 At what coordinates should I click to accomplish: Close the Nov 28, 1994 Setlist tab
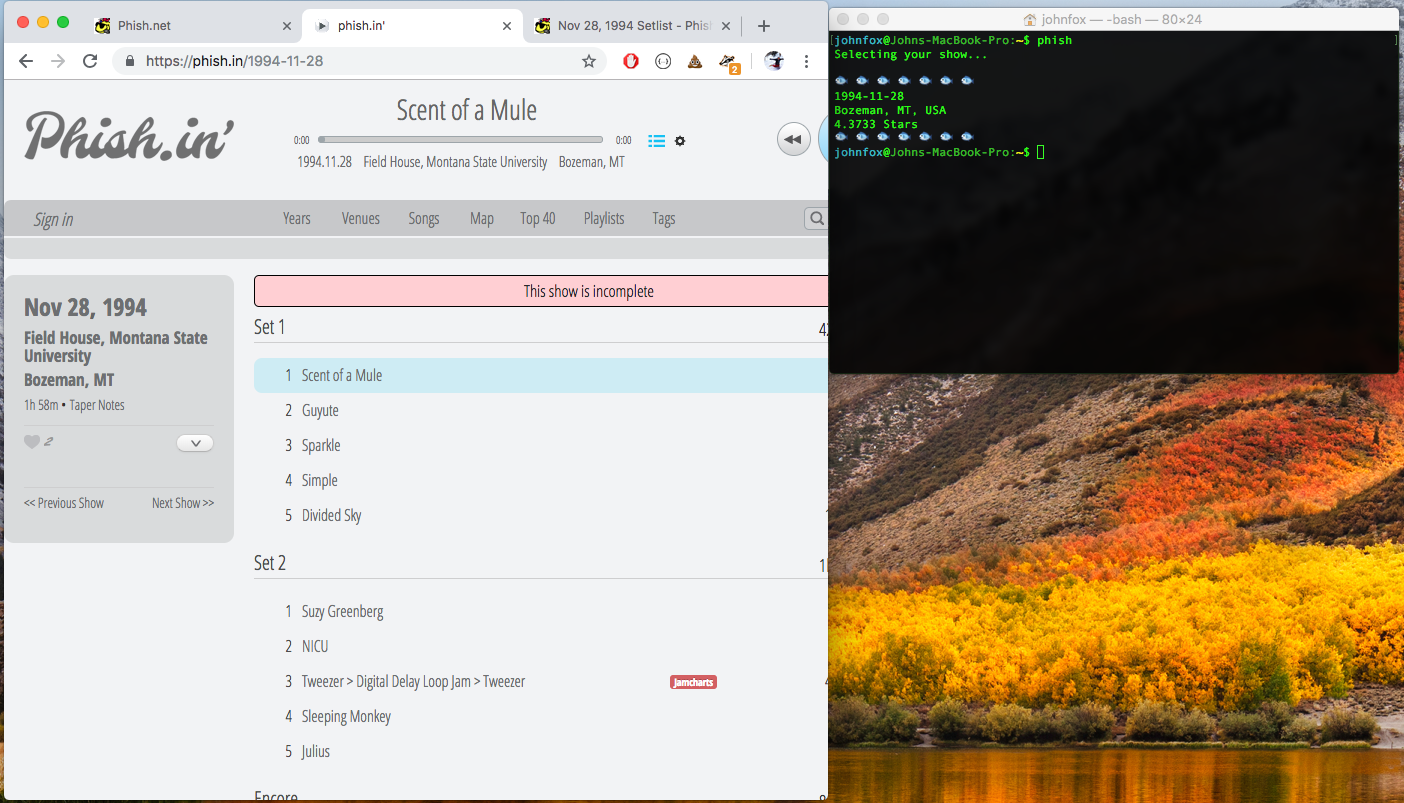click(726, 26)
